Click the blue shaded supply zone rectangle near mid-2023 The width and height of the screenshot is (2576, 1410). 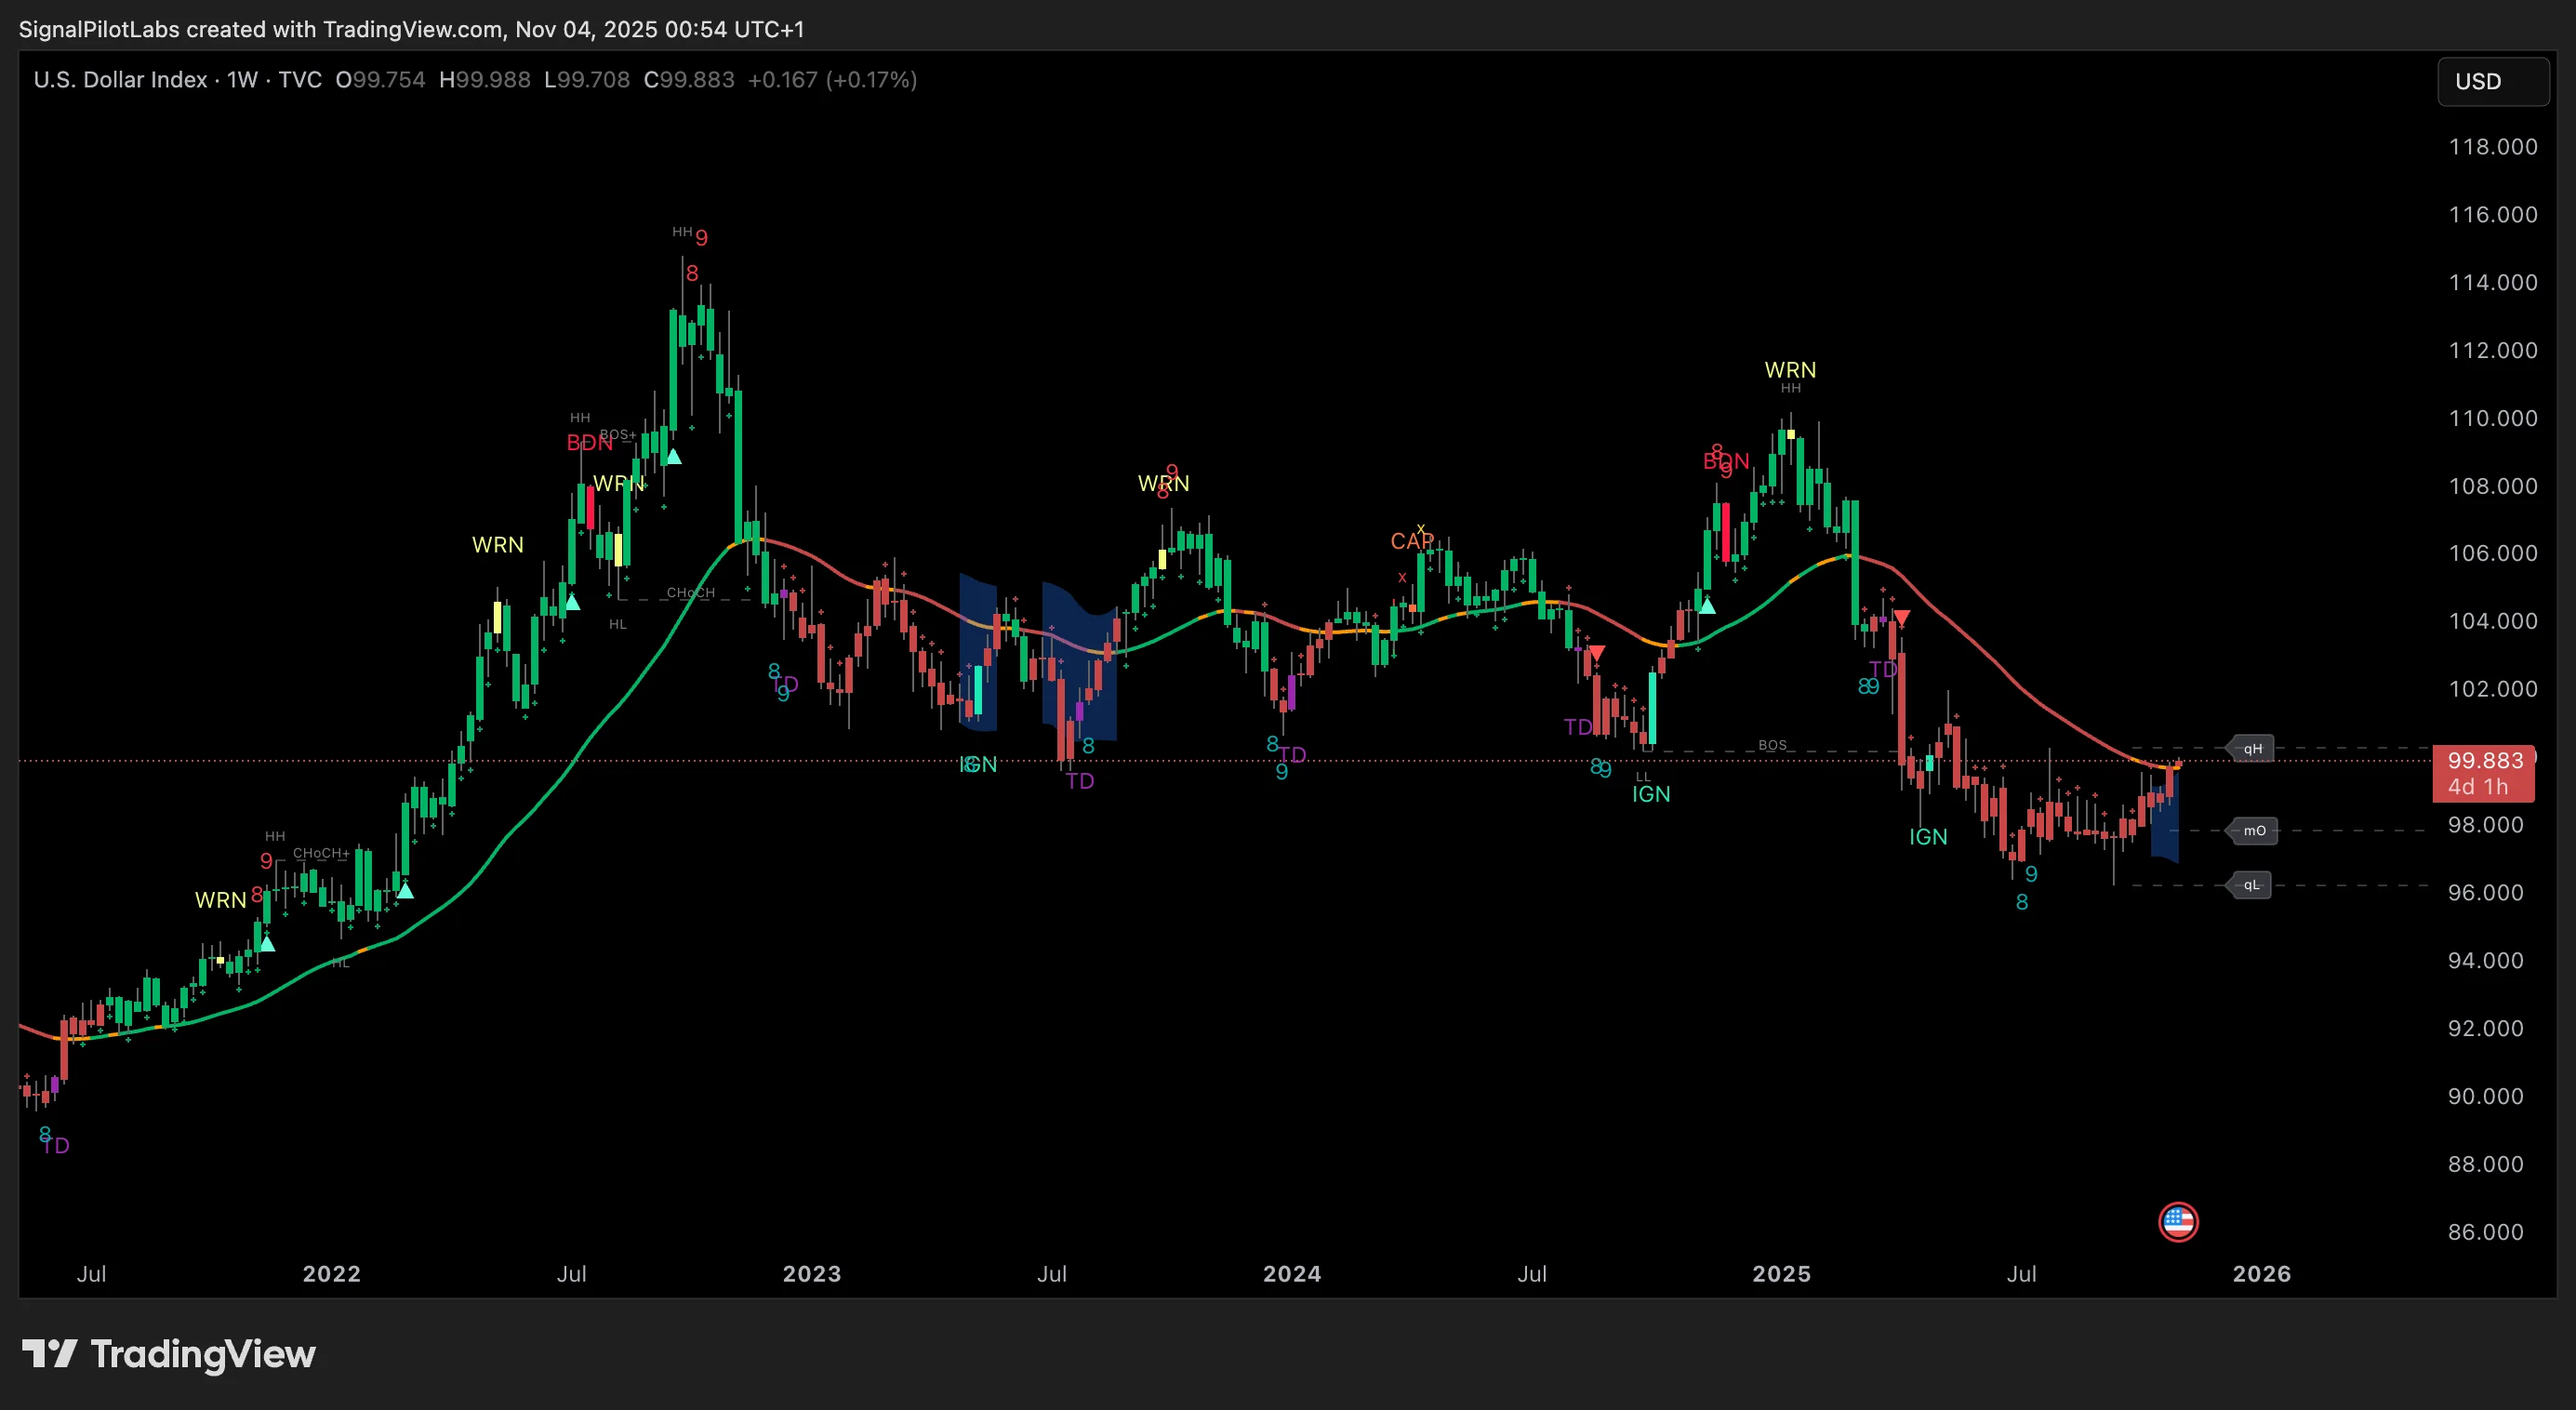[x=1079, y=660]
